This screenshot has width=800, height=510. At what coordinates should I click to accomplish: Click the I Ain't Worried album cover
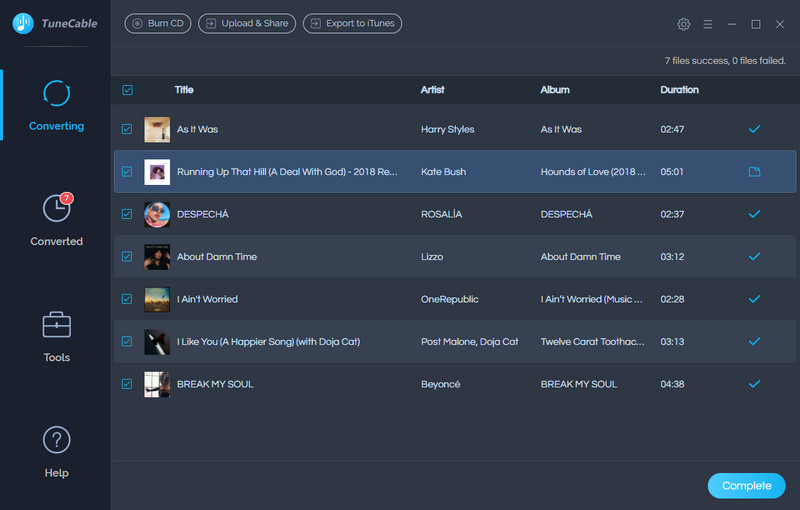click(x=157, y=299)
